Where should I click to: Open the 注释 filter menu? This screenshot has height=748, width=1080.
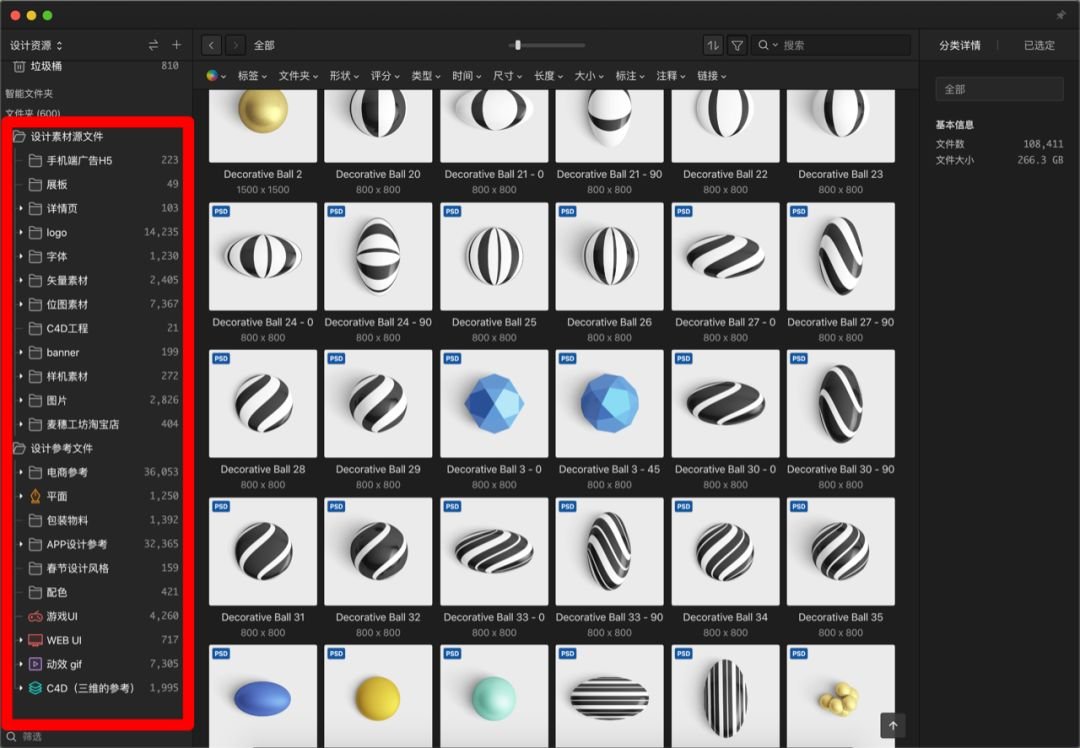[x=671, y=76]
